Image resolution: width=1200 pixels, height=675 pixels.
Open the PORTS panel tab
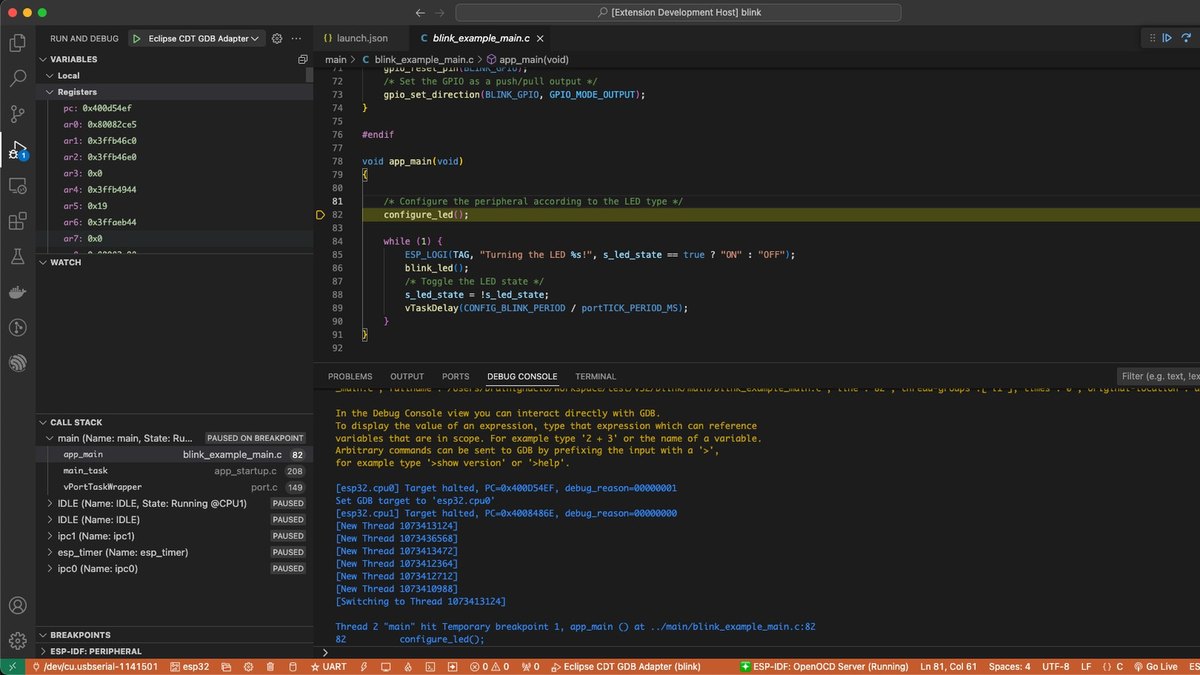(455, 376)
